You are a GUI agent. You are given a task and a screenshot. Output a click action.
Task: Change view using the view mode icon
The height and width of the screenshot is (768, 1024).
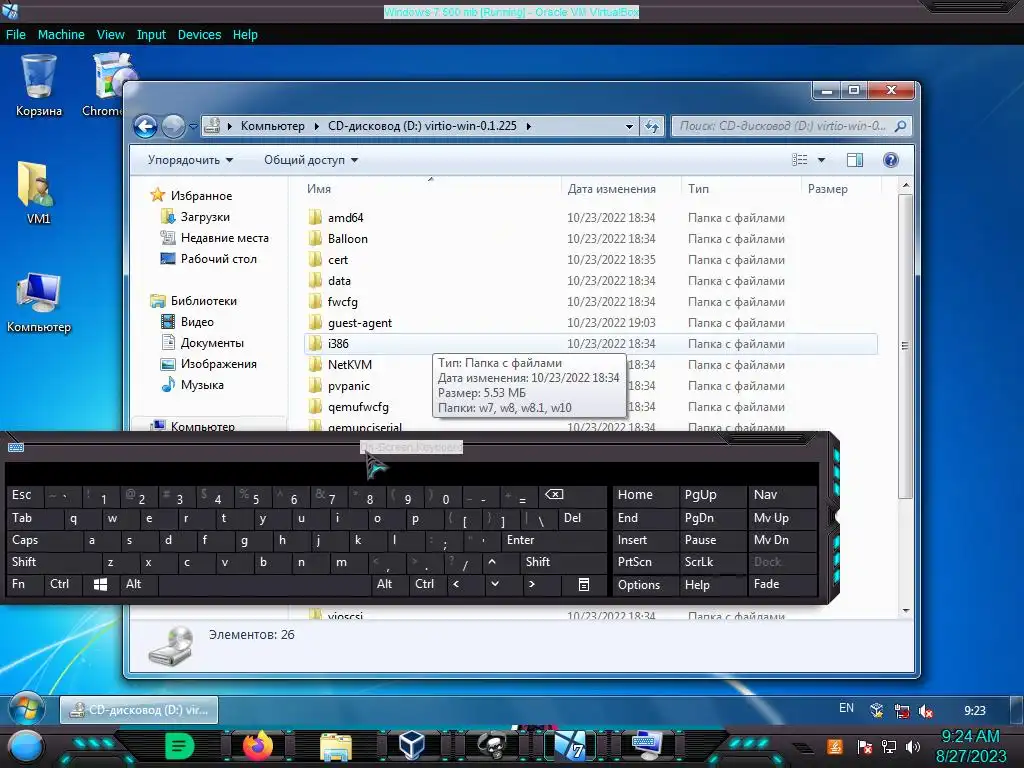point(800,160)
